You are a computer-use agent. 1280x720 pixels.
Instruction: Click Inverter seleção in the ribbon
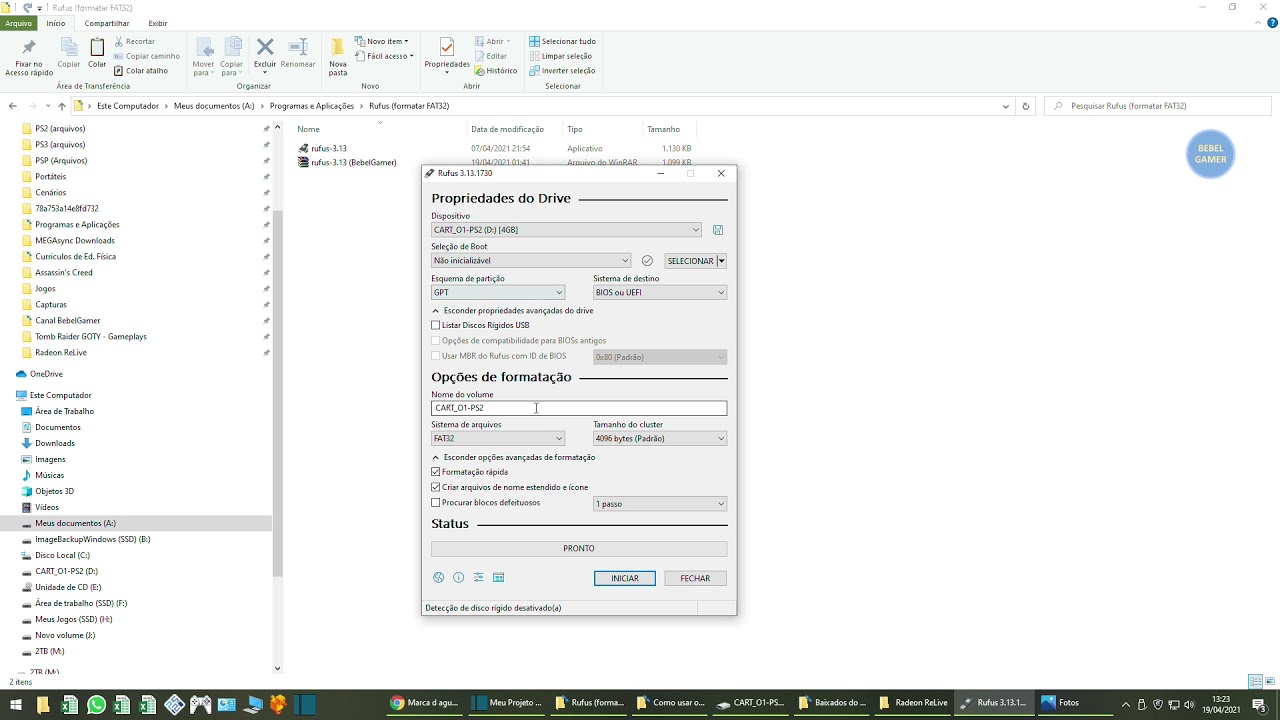(x=562, y=71)
